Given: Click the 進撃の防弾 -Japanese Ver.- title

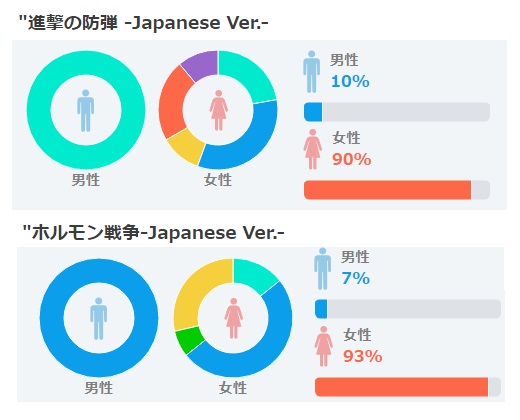Looking at the screenshot, I should click(143, 23).
